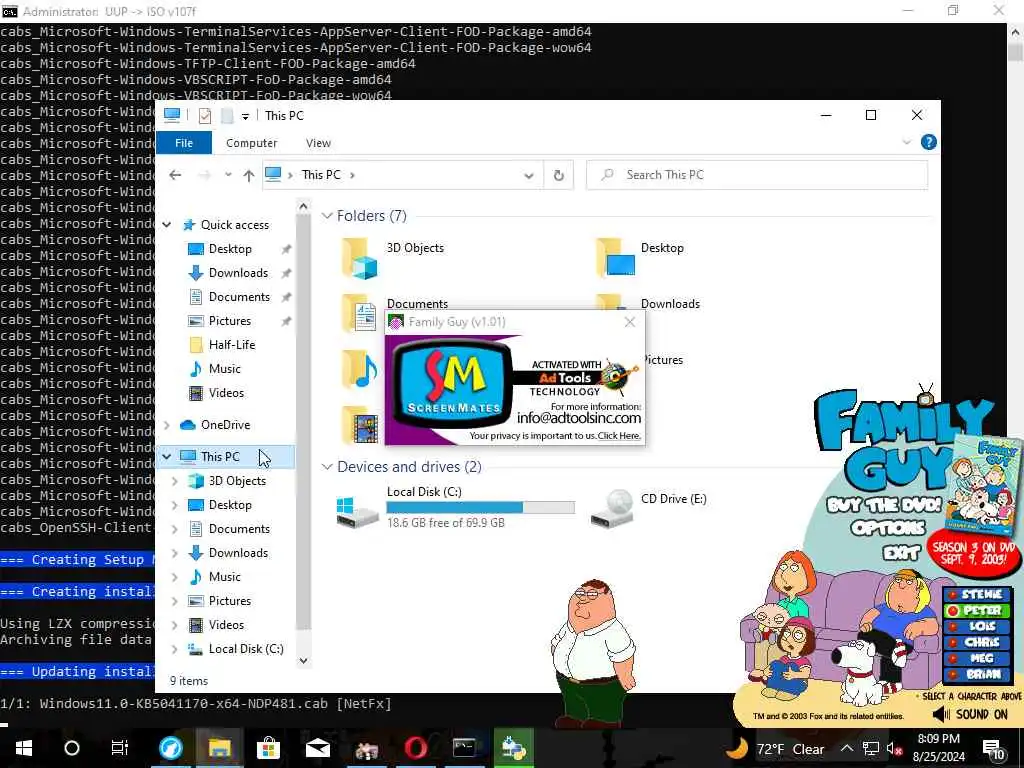Expand 3D Objects under This PC
Viewport: 1024px width, 768px height.
point(174,481)
